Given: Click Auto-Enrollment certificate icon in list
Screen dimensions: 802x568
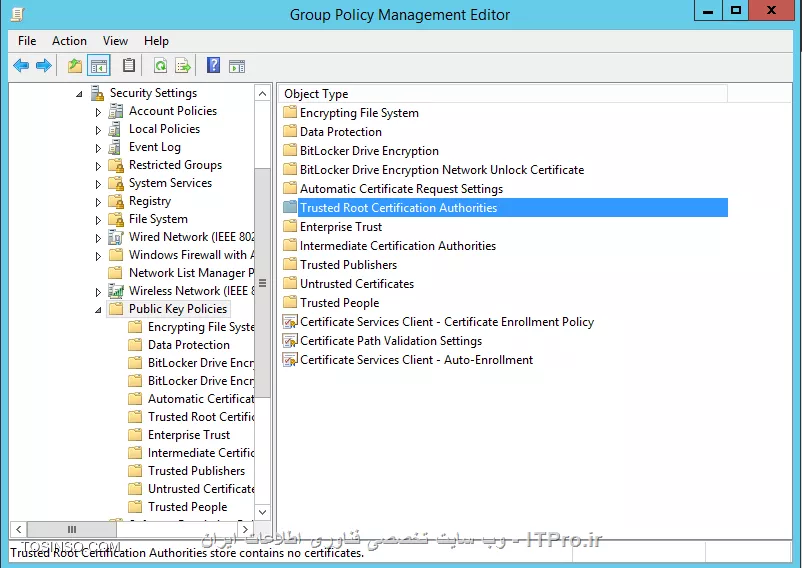Looking at the screenshot, I should 290,360.
